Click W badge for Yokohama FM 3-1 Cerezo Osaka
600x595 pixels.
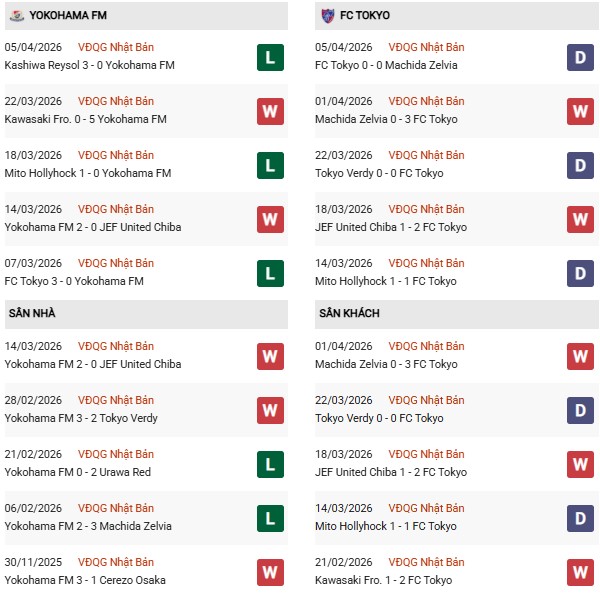tap(269, 572)
